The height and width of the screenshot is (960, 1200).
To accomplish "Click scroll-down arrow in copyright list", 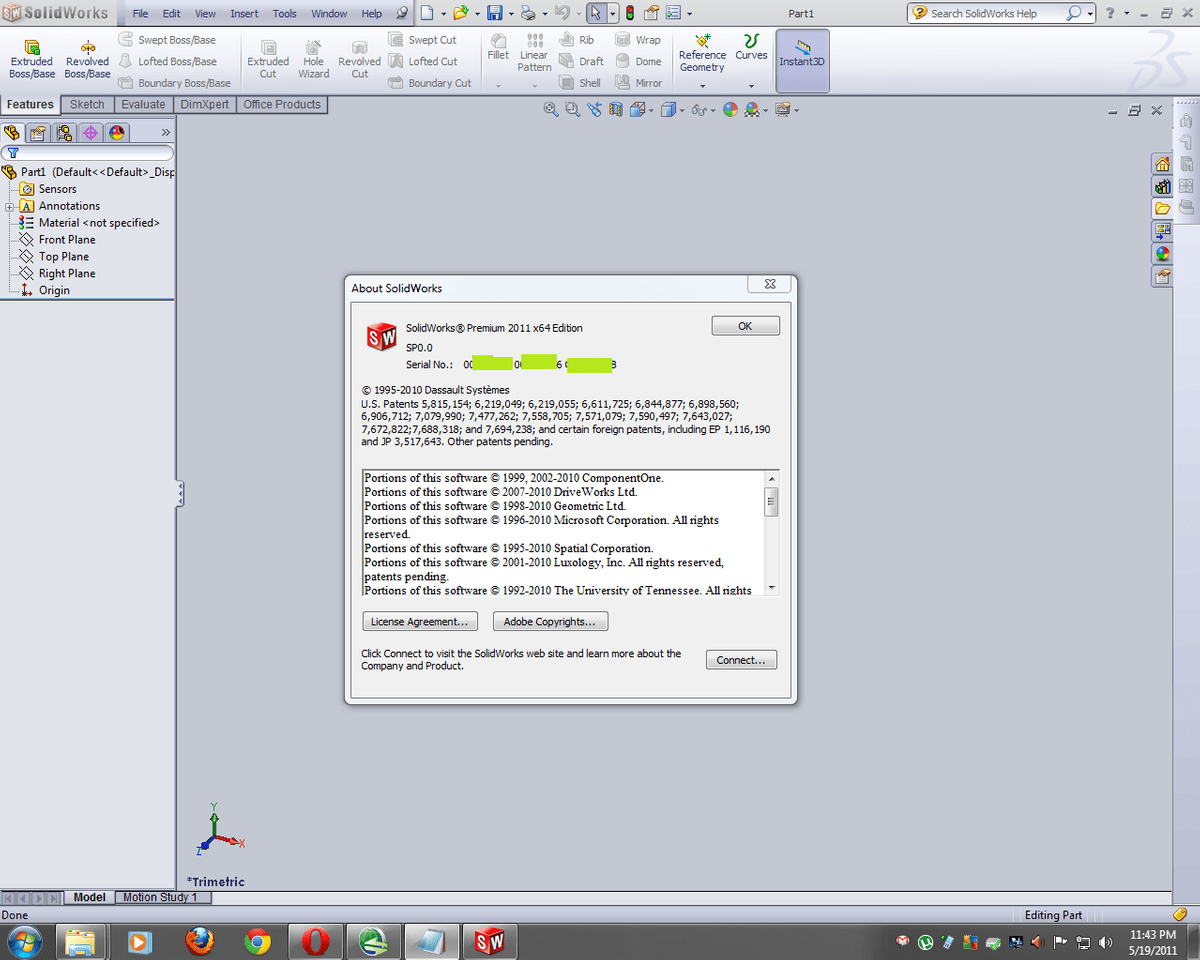I will point(771,587).
